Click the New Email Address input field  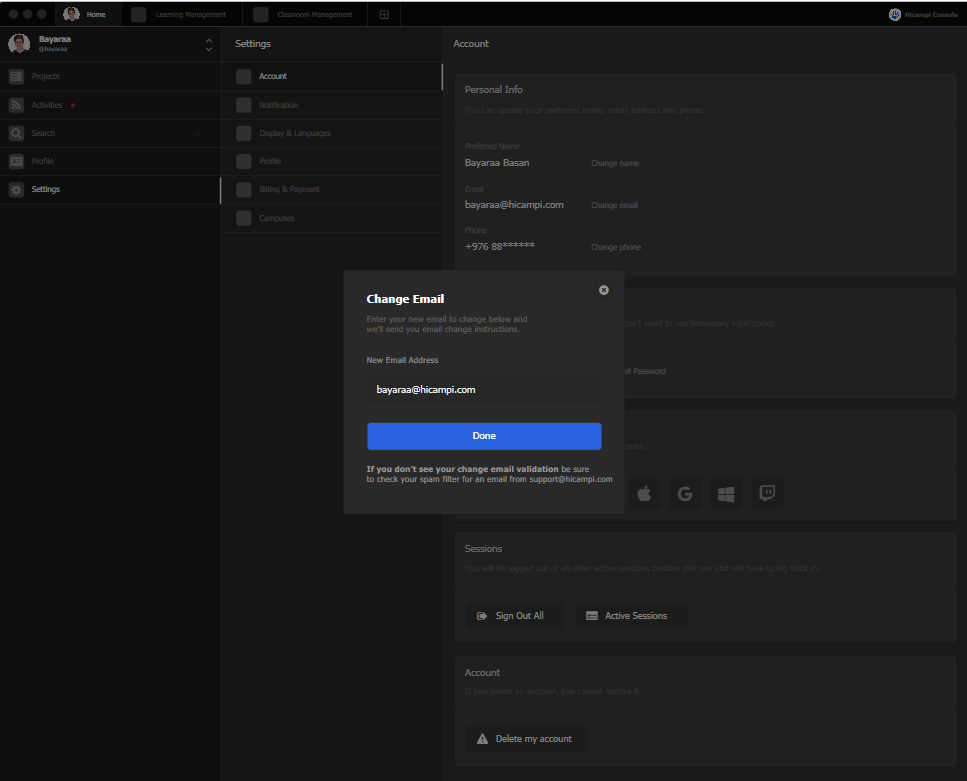[x=484, y=389]
